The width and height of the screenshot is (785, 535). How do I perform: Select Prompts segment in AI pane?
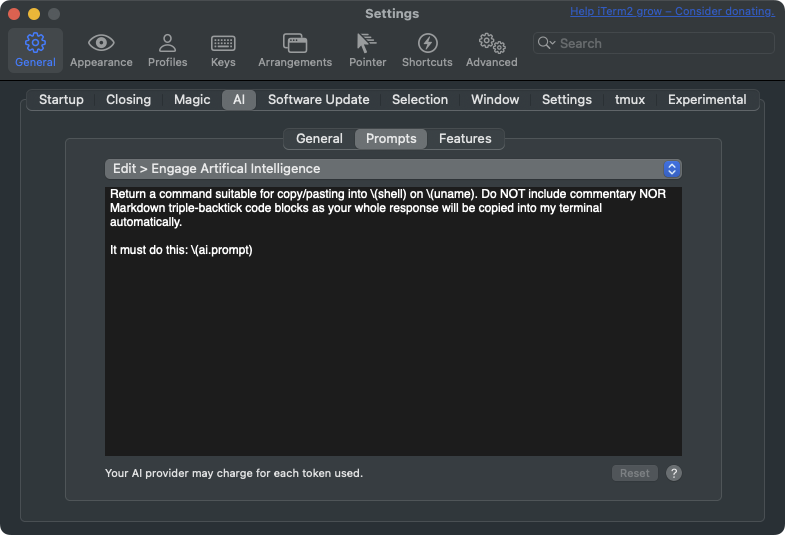(x=391, y=139)
